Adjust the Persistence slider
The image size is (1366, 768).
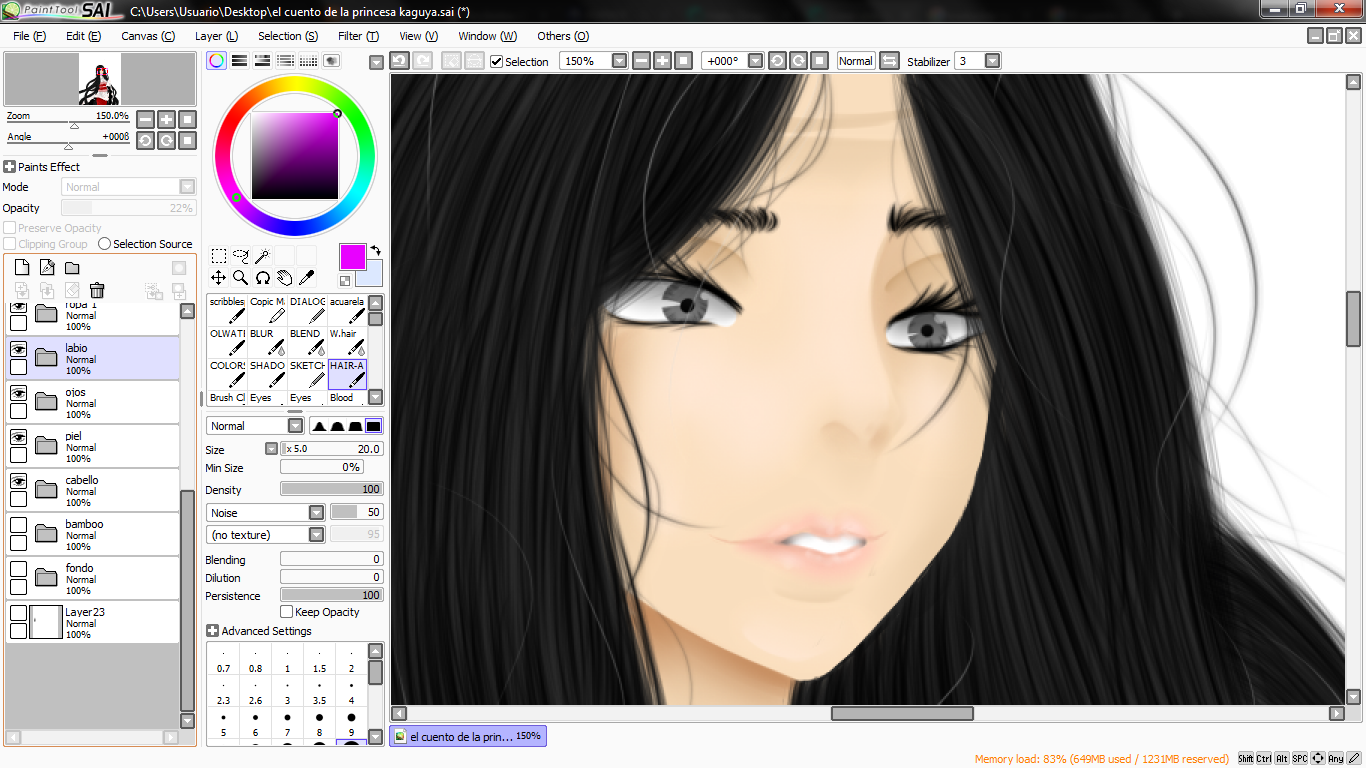click(x=331, y=595)
